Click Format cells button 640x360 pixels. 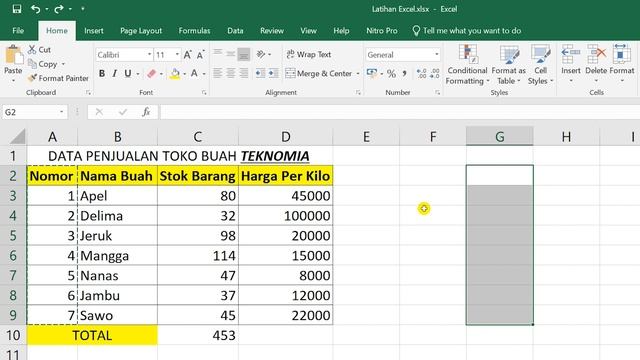622,63
